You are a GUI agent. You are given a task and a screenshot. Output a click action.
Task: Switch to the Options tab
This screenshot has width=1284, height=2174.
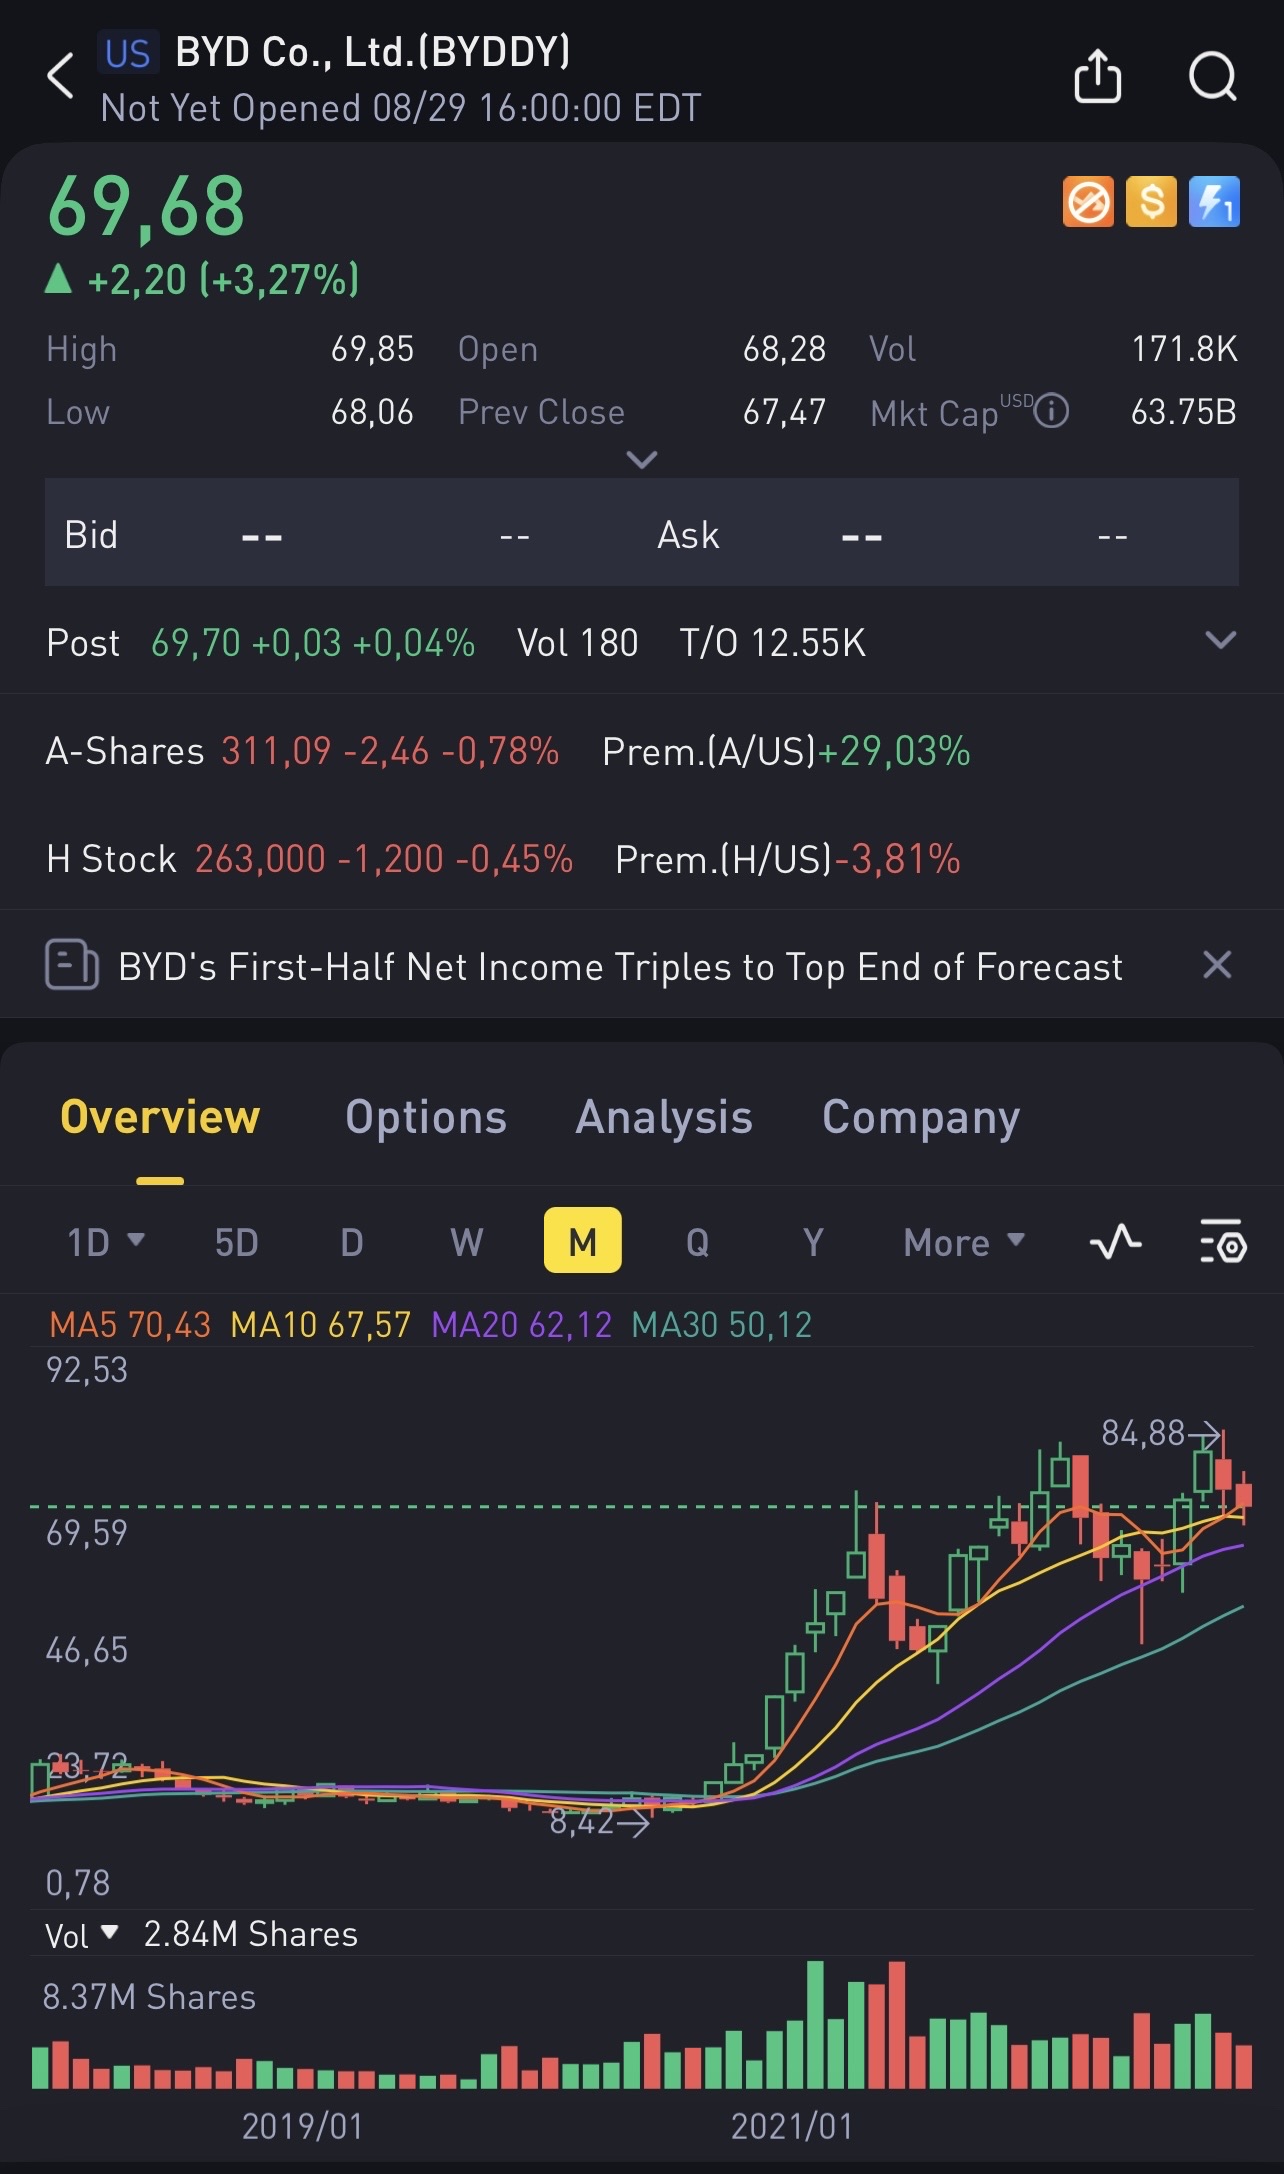(426, 1117)
